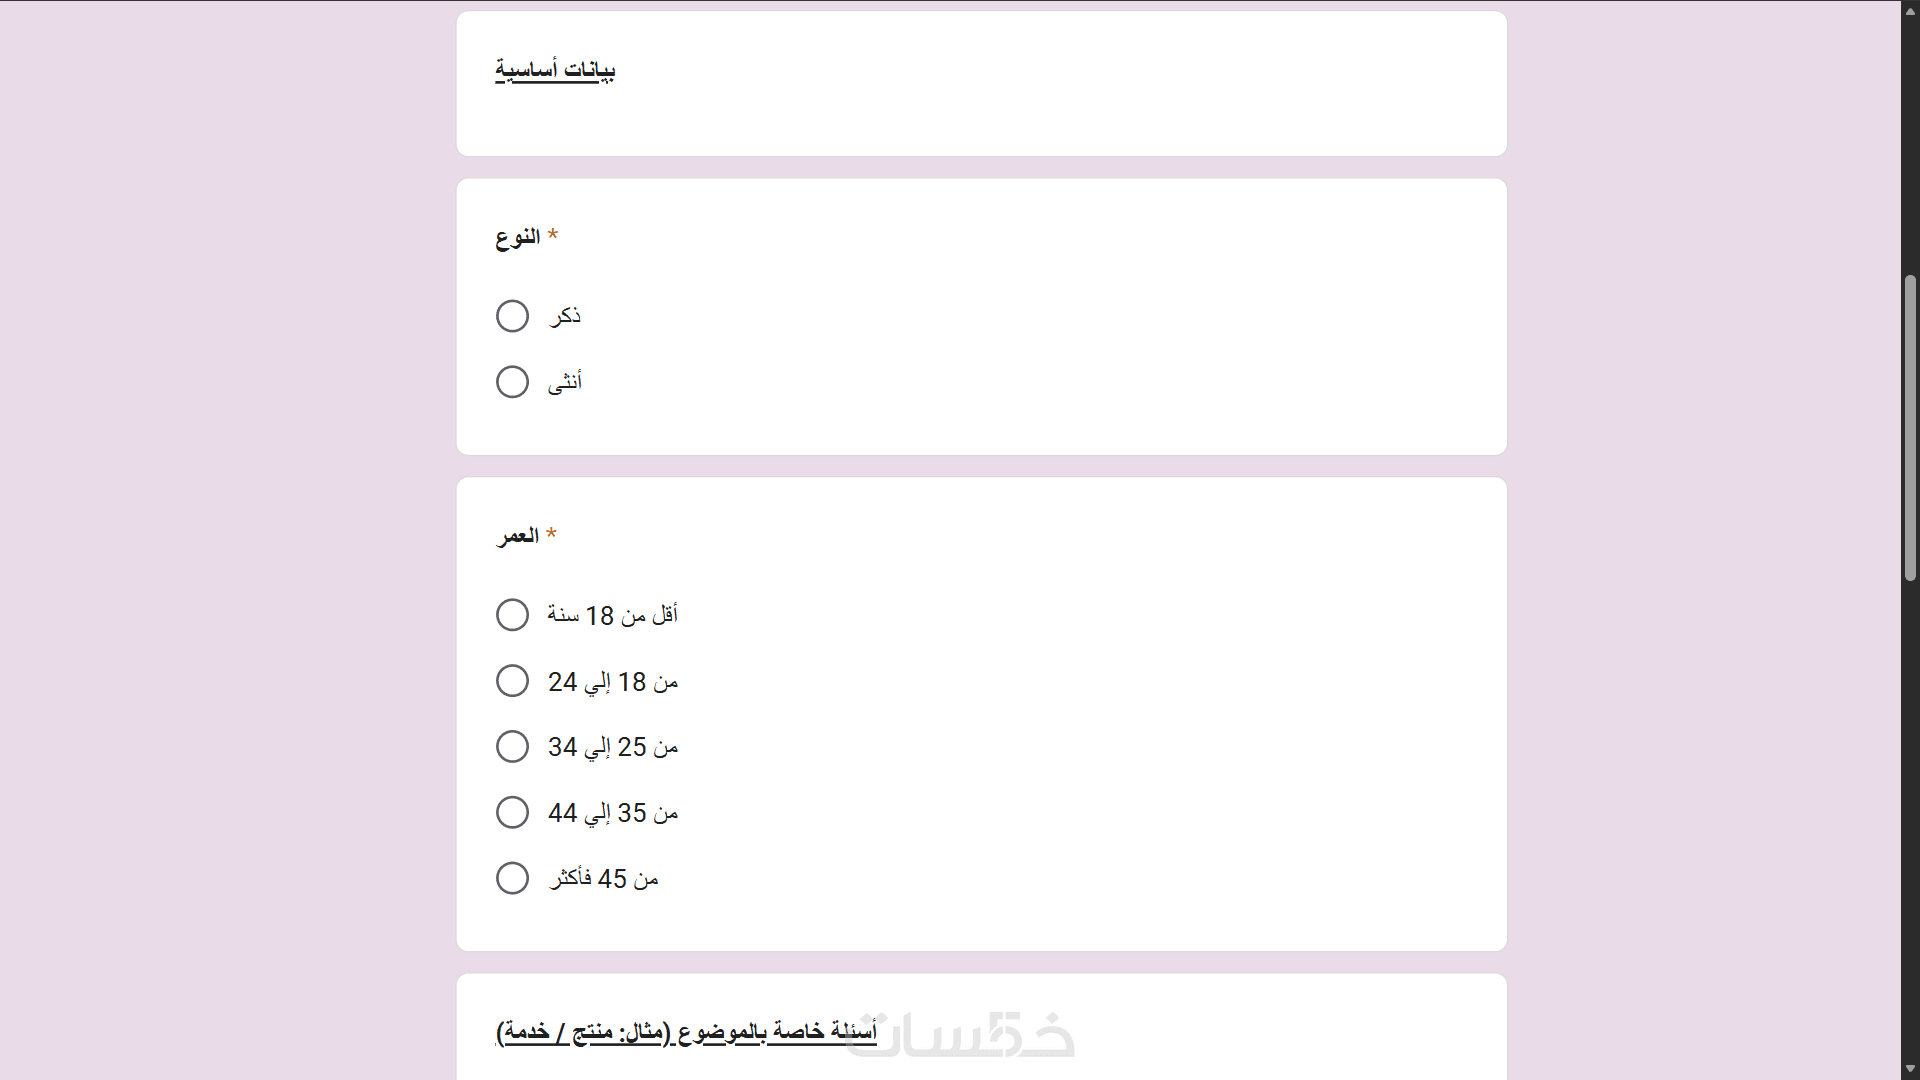This screenshot has width=1920, height=1080.
Task: Pick the من 18 إلي 24 radio circle
Action: tap(512, 681)
